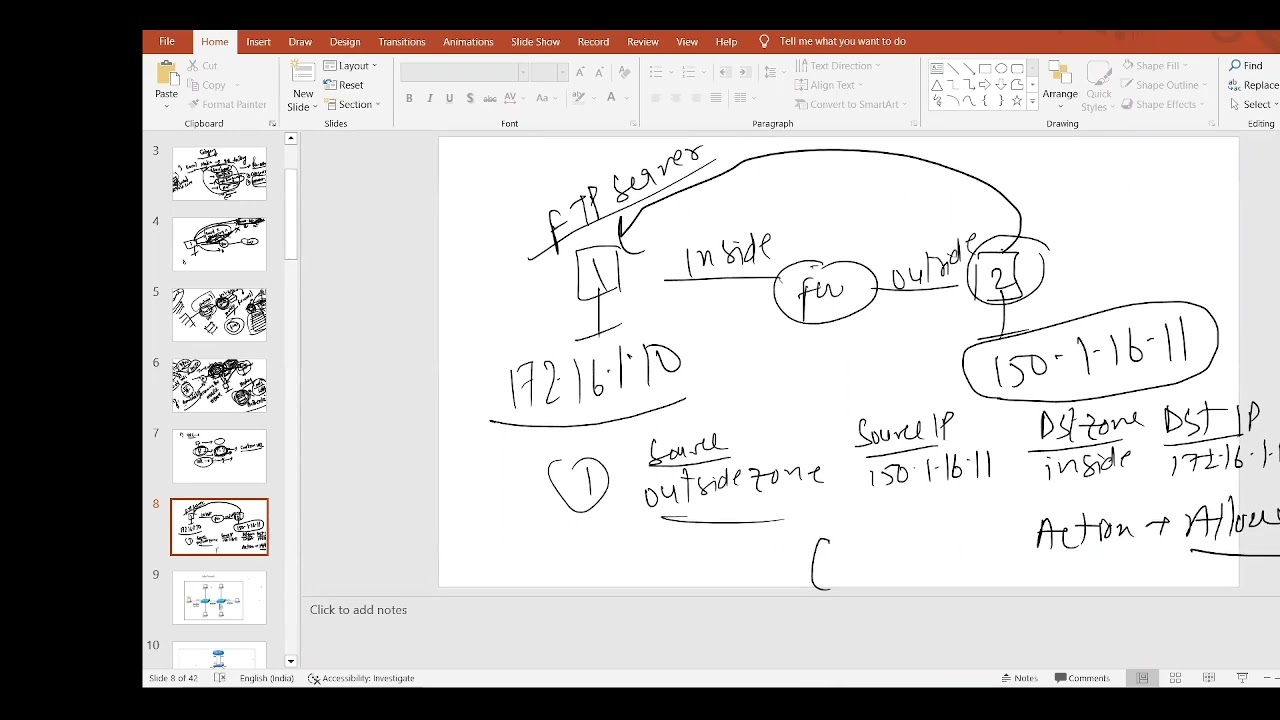Screen dimensions: 1280x720
Task: Select the Right Arrow shape in gallery
Action: (985, 84)
